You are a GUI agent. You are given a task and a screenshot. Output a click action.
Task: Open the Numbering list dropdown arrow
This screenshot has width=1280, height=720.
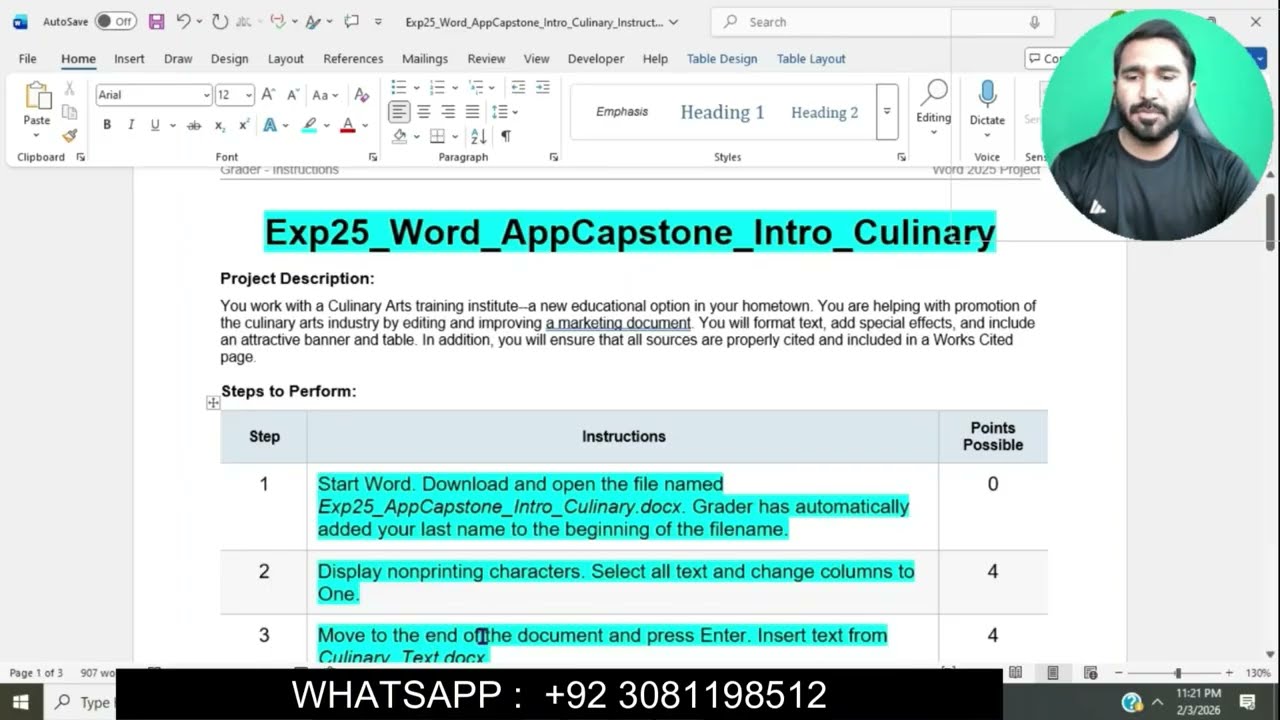click(454, 87)
